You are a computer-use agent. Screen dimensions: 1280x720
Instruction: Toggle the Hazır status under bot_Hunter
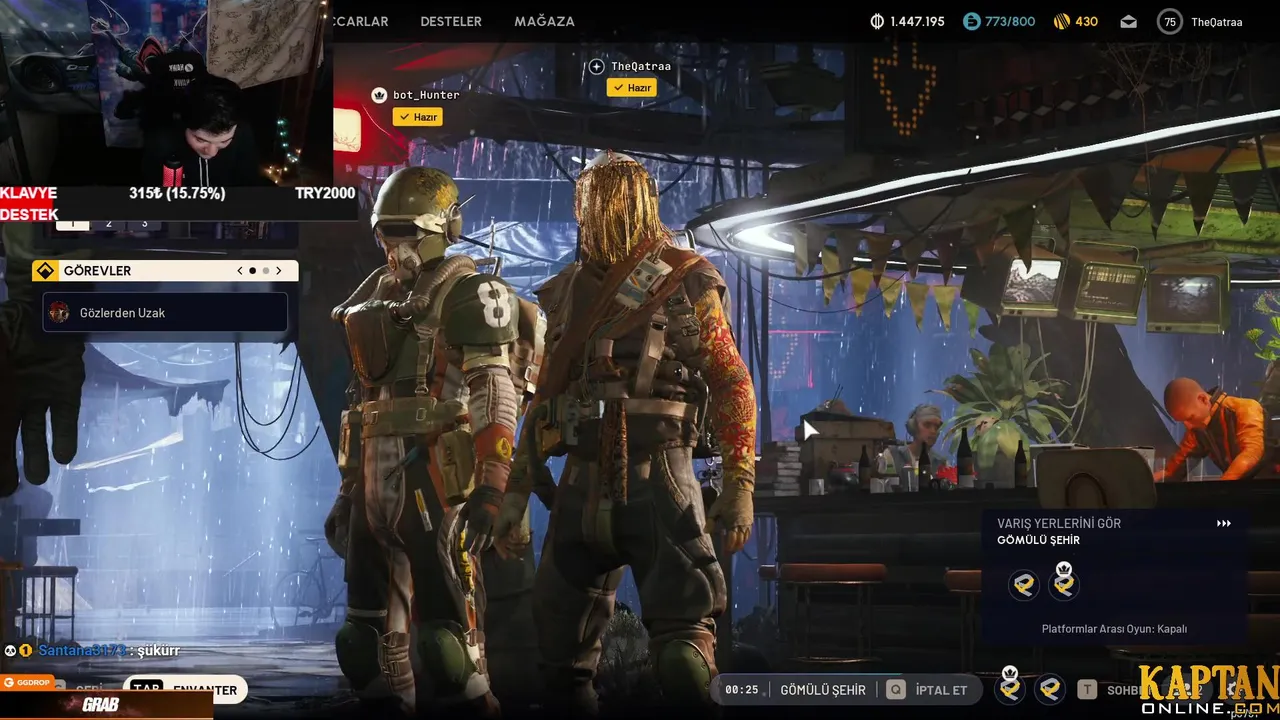pyautogui.click(x=417, y=117)
